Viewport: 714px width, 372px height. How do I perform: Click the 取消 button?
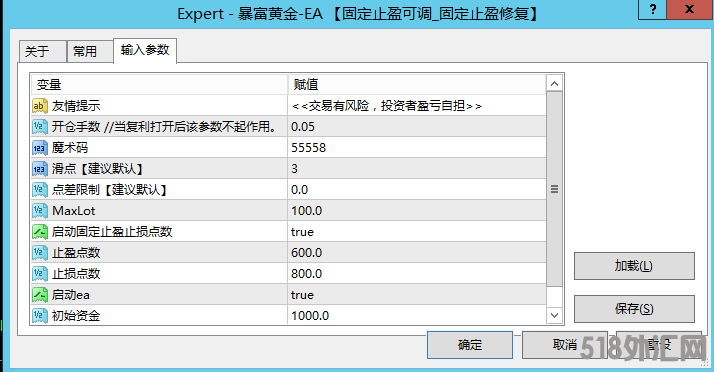coord(565,345)
